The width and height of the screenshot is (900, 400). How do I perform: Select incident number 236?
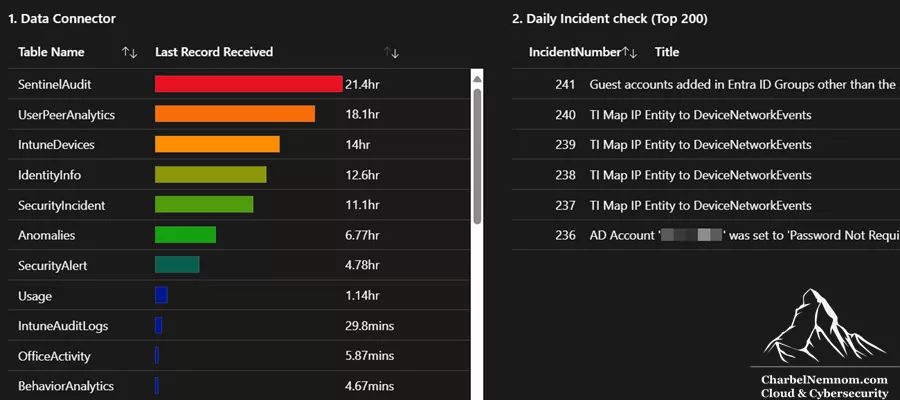click(x=565, y=235)
